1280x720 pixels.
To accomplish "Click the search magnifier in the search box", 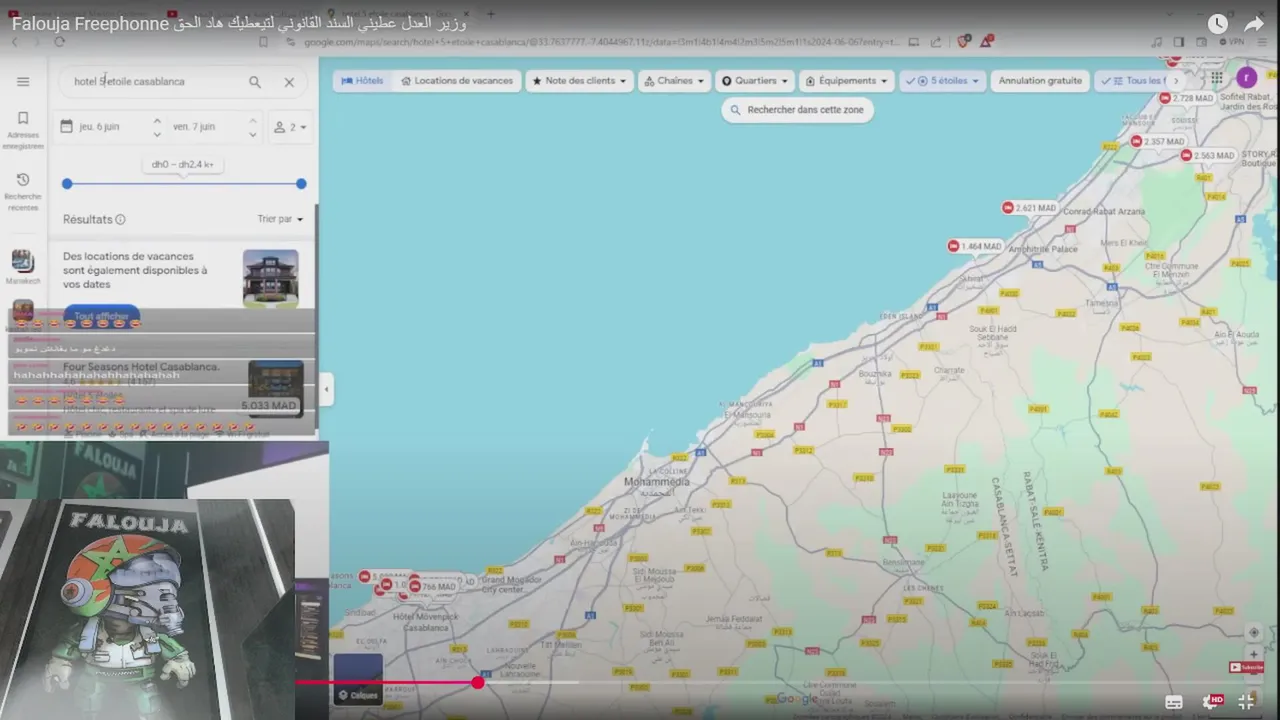I will (255, 82).
